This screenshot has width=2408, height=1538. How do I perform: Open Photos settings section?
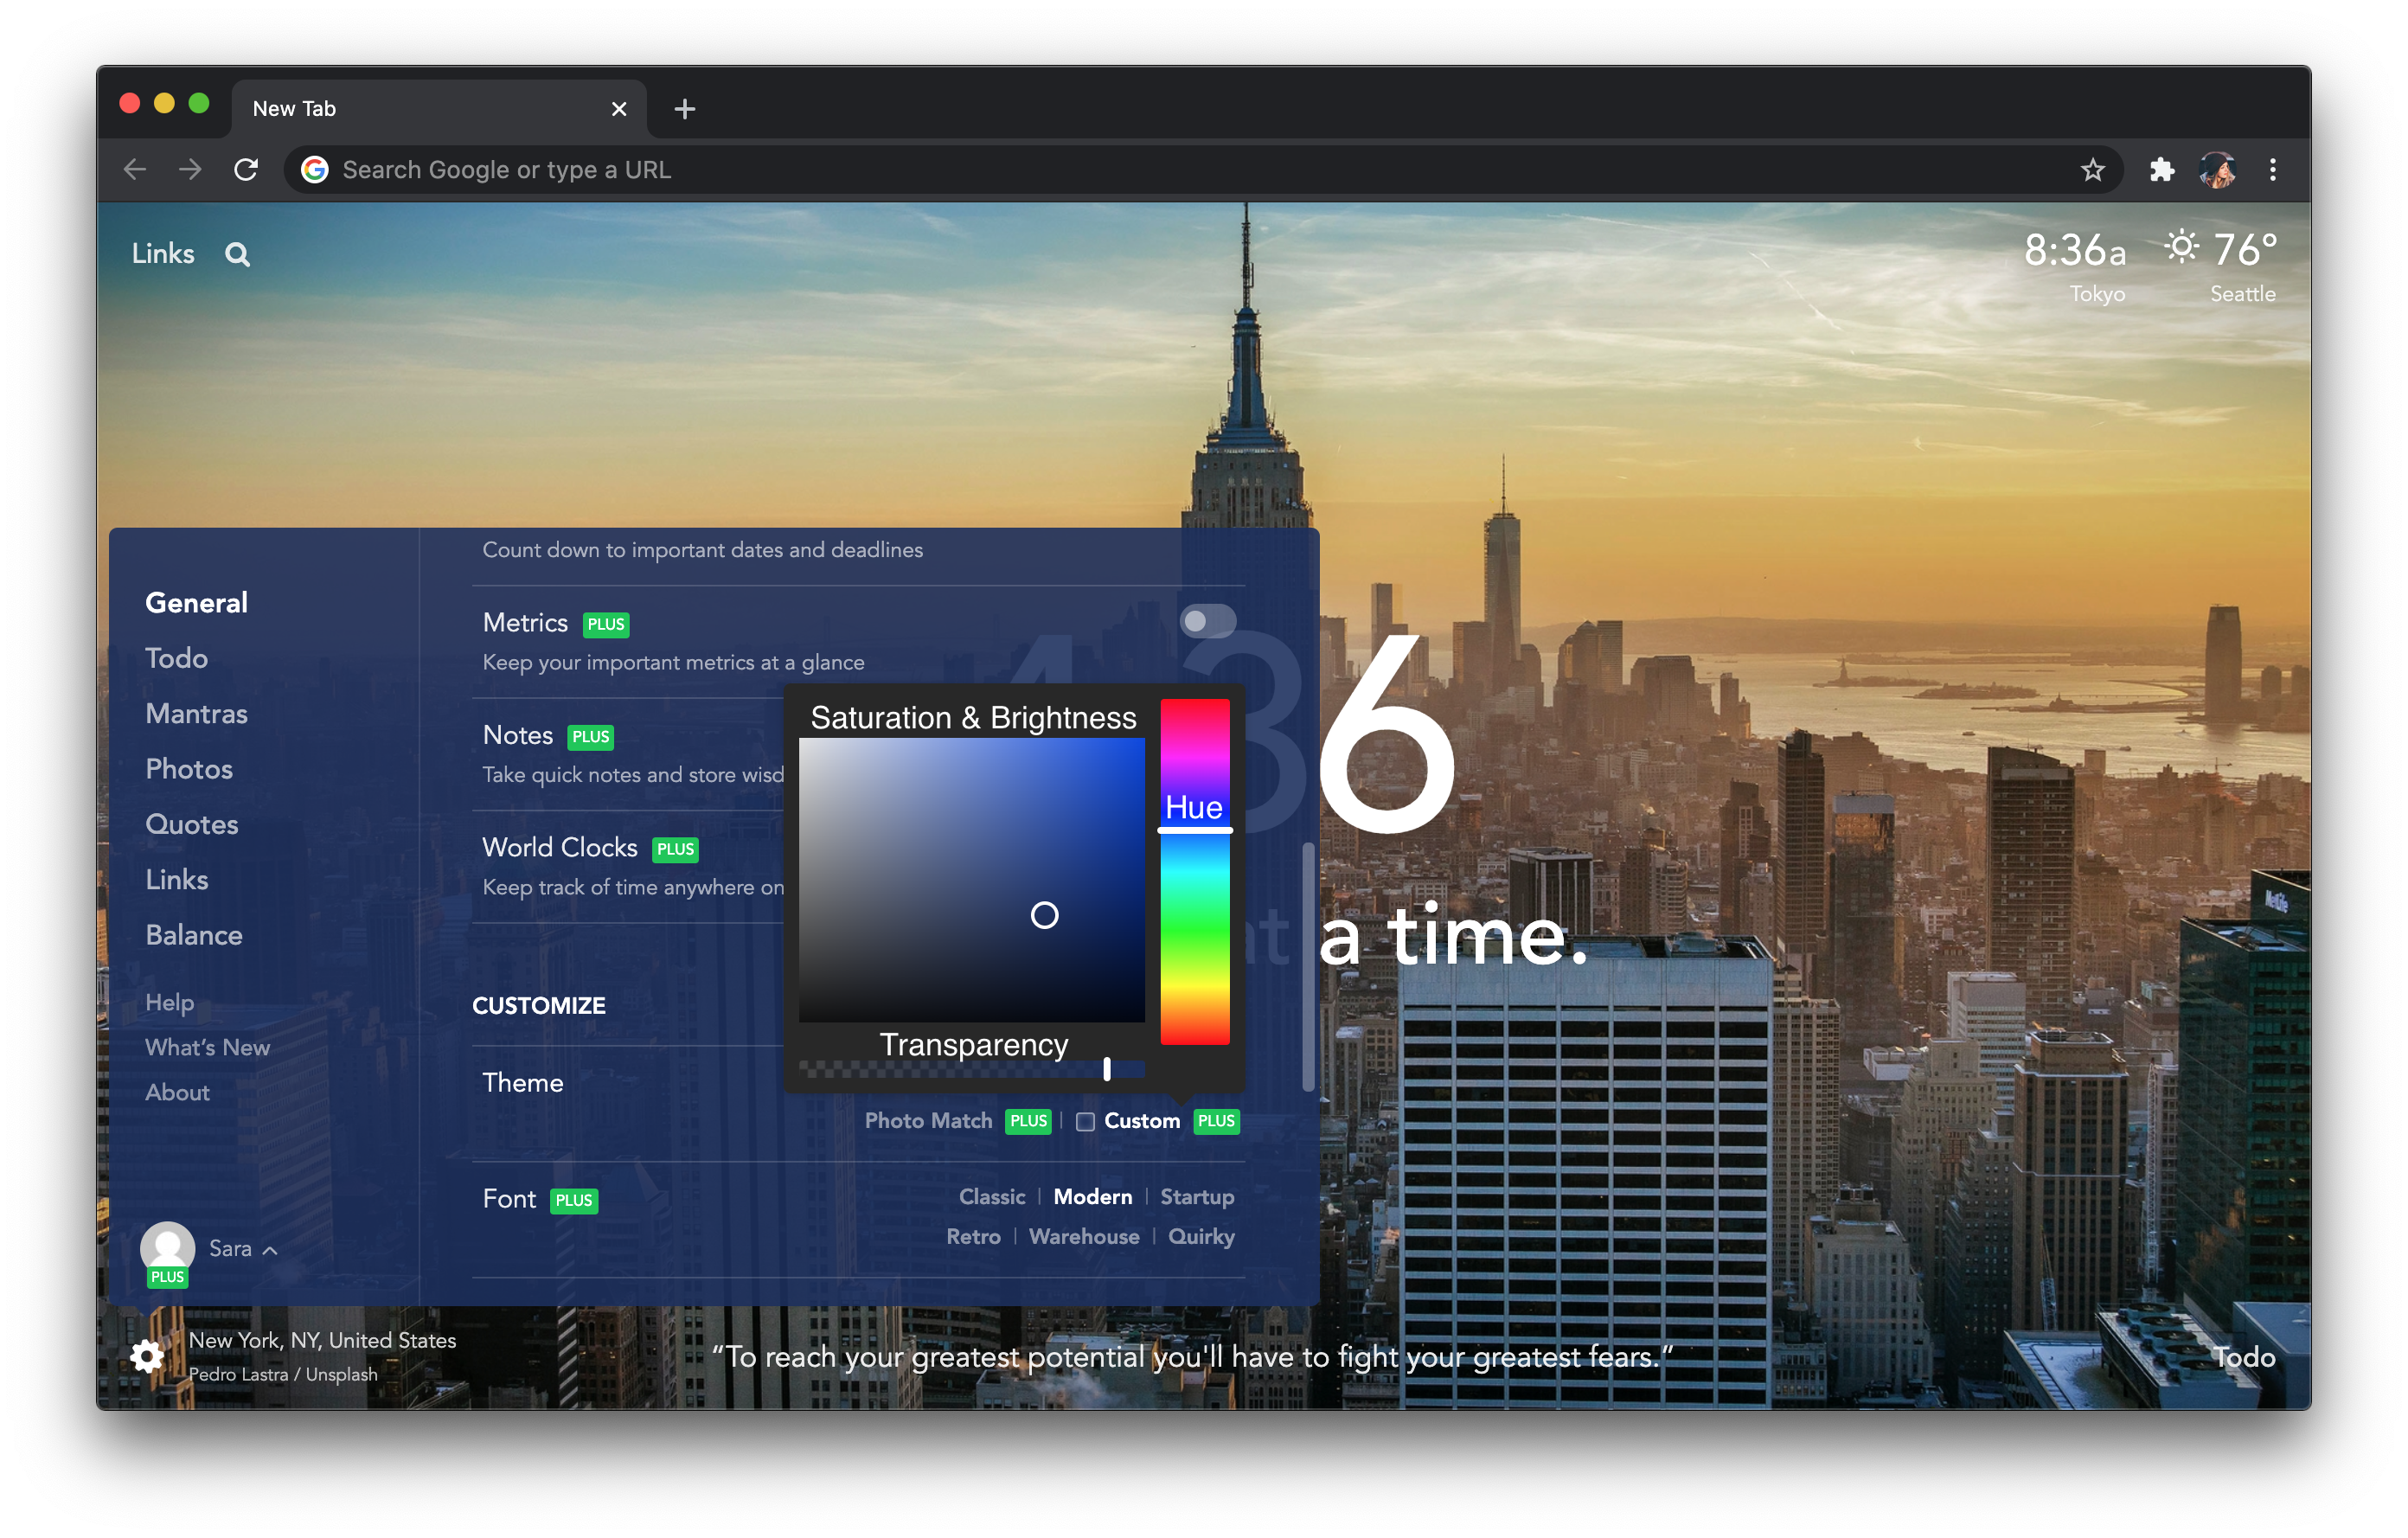point(189,769)
